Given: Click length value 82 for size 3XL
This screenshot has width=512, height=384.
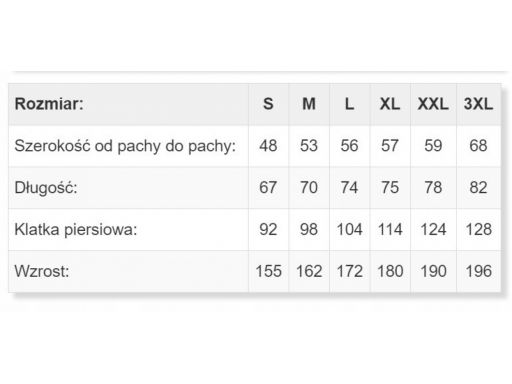Looking at the screenshot, I should (x=478, y=187).
